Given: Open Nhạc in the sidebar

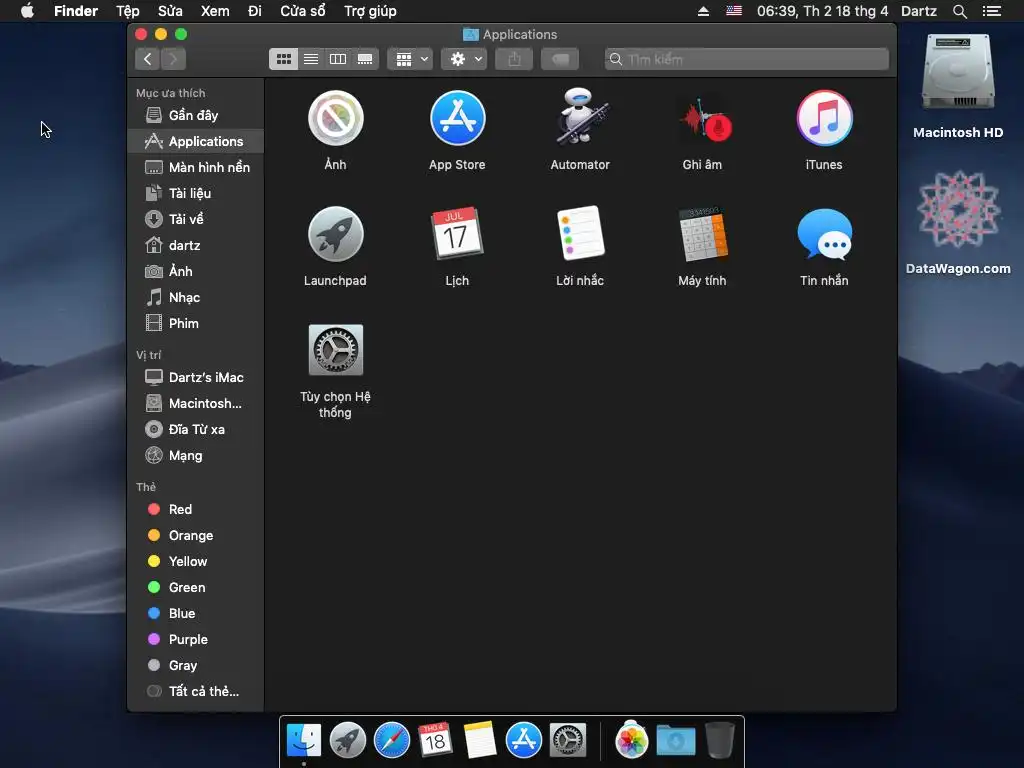Looking at the screenshot, I should coord(196,298).
